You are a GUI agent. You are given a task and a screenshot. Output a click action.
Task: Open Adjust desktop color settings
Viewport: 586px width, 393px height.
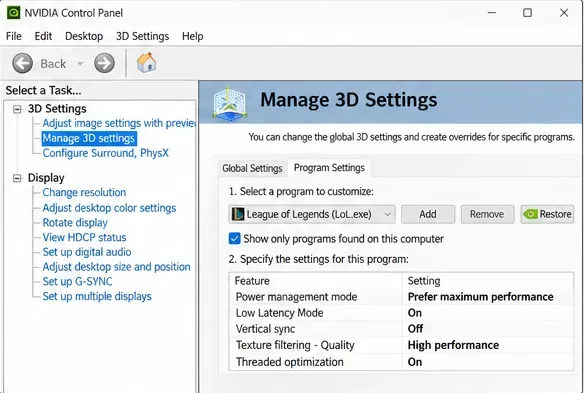coord(109,208)
